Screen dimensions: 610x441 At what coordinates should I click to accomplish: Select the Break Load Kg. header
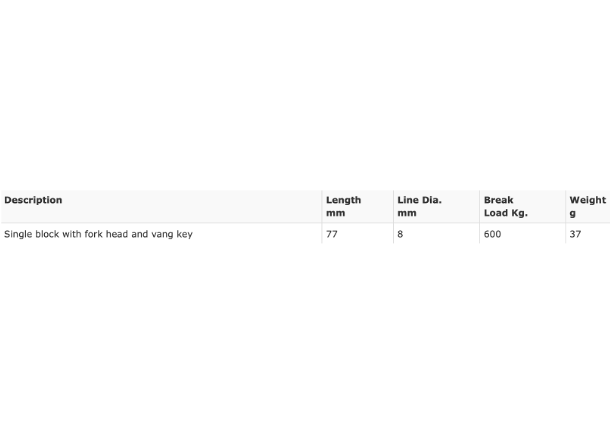tap(506, 206)
